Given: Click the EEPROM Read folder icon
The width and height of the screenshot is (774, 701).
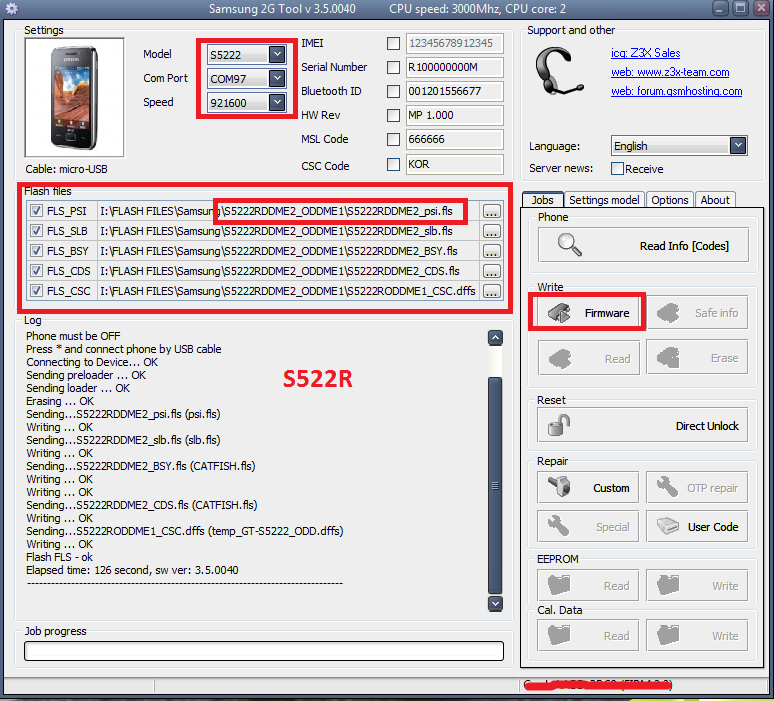Looking at the screenshot, I should click(x=559, y=585).
